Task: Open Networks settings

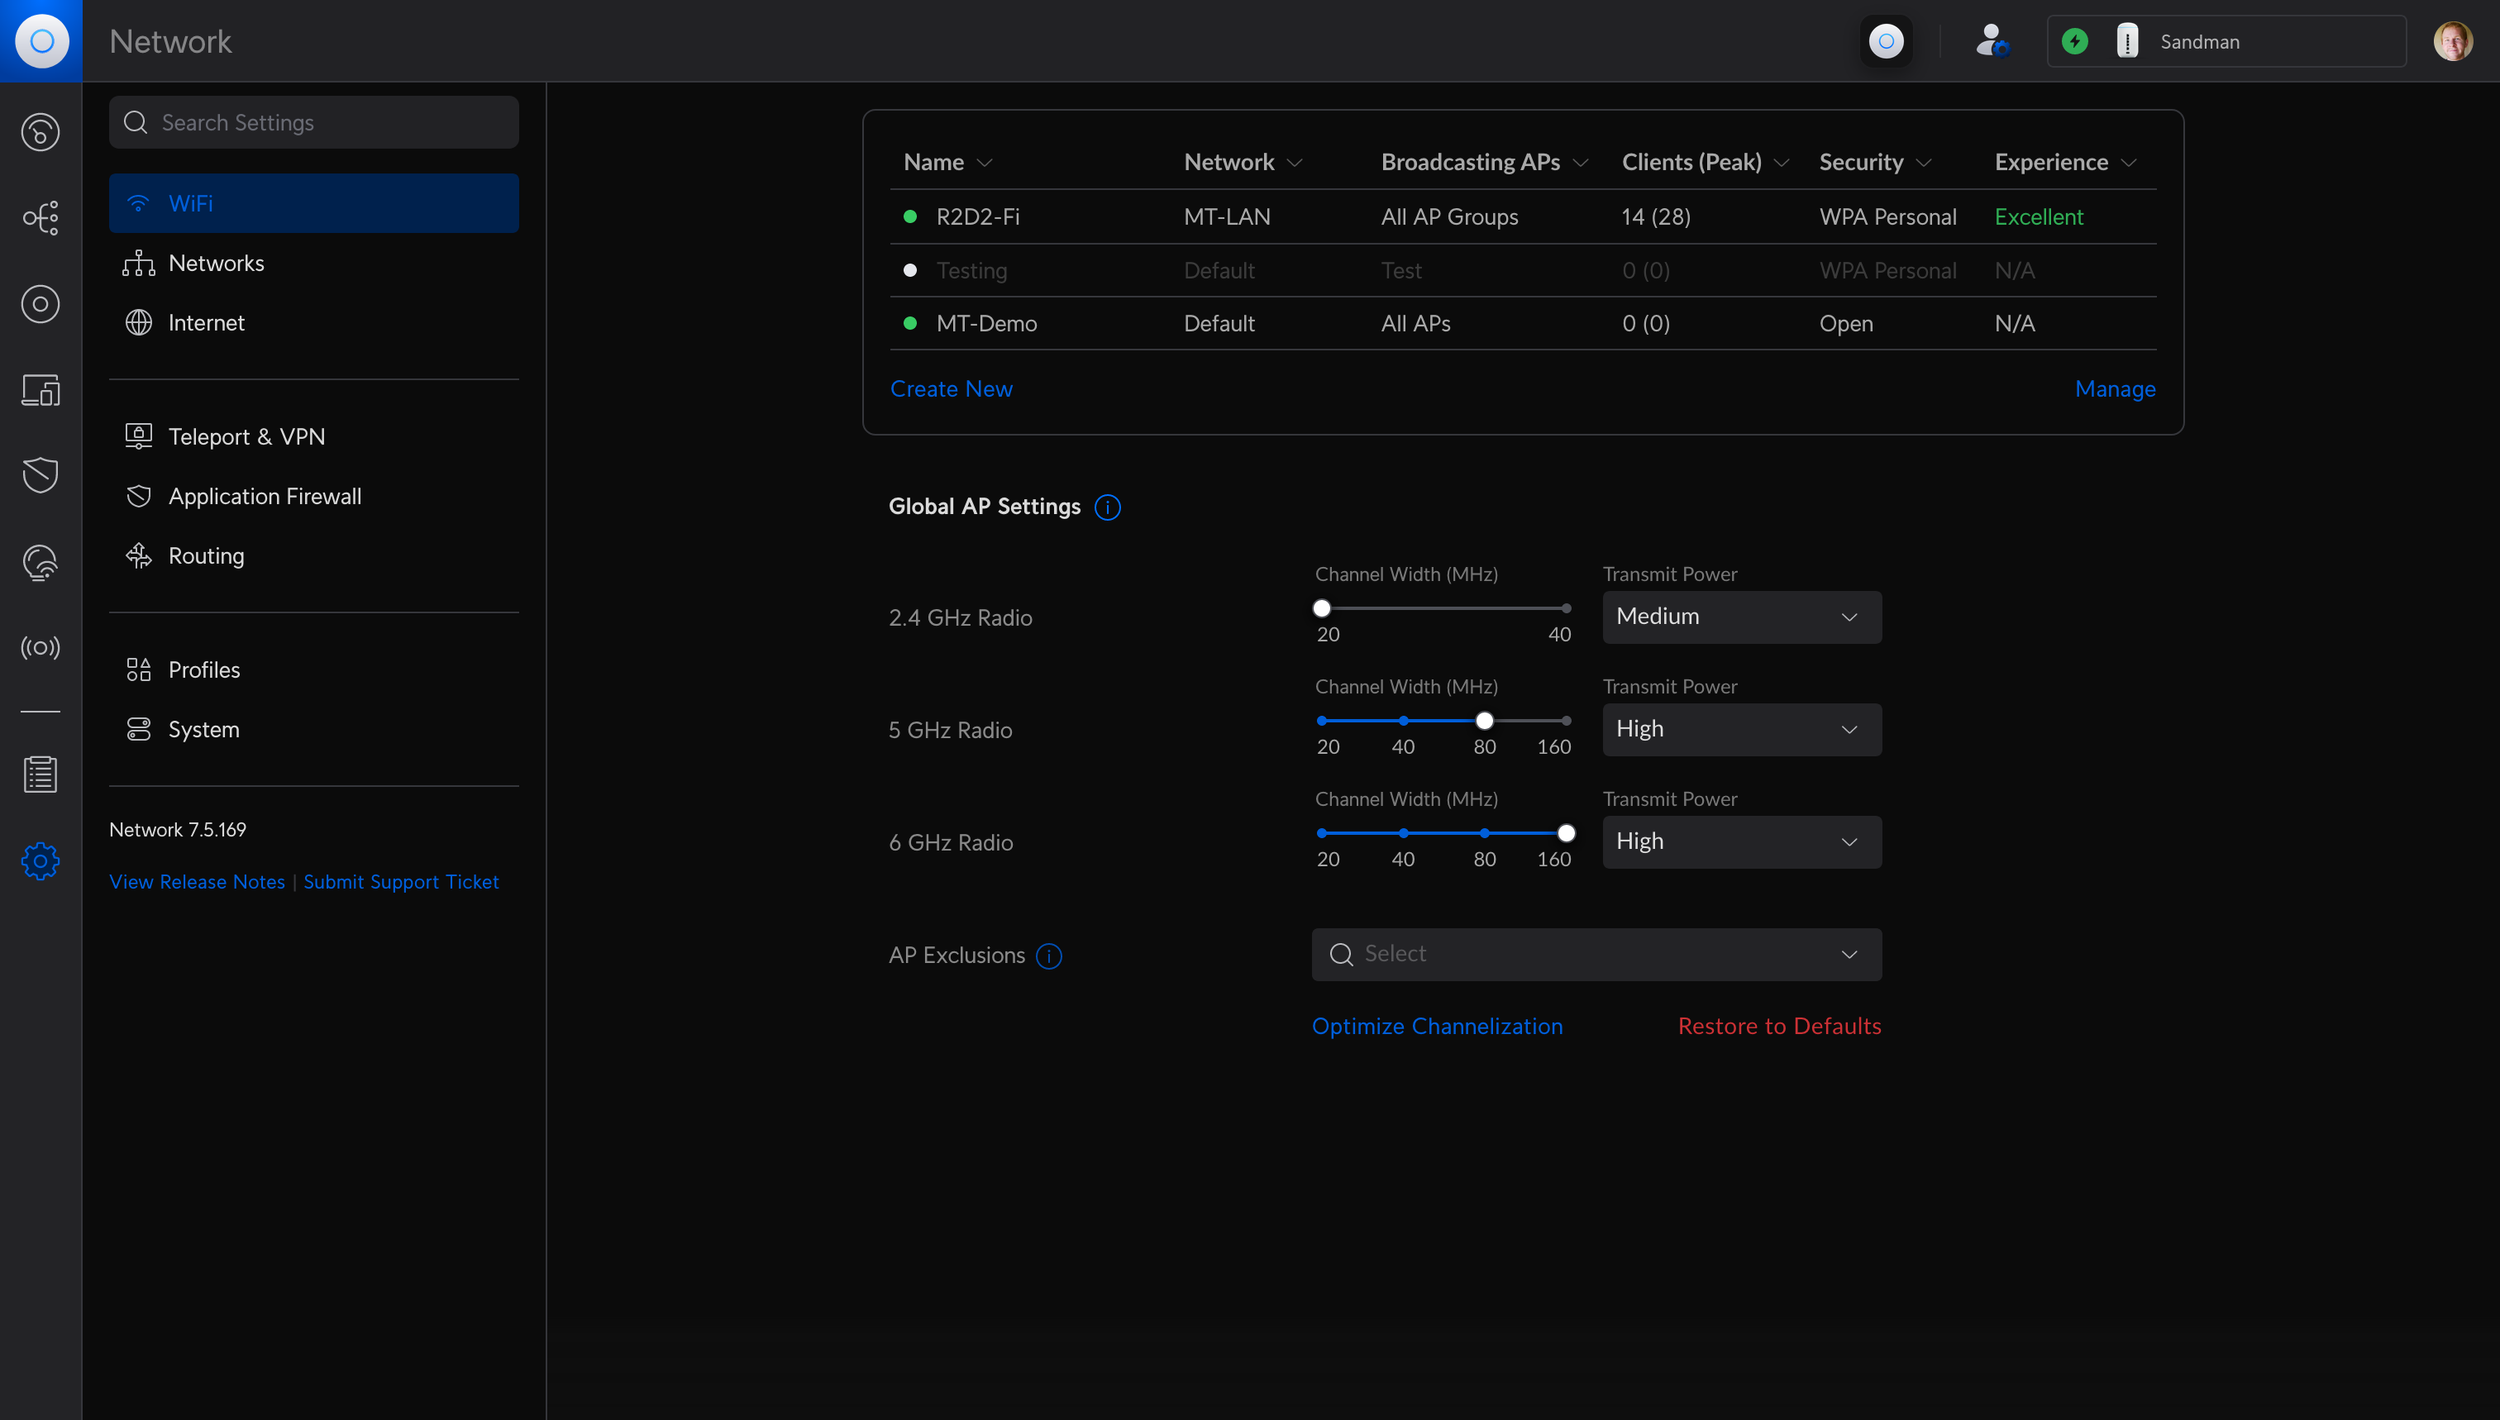Action: 314,263
